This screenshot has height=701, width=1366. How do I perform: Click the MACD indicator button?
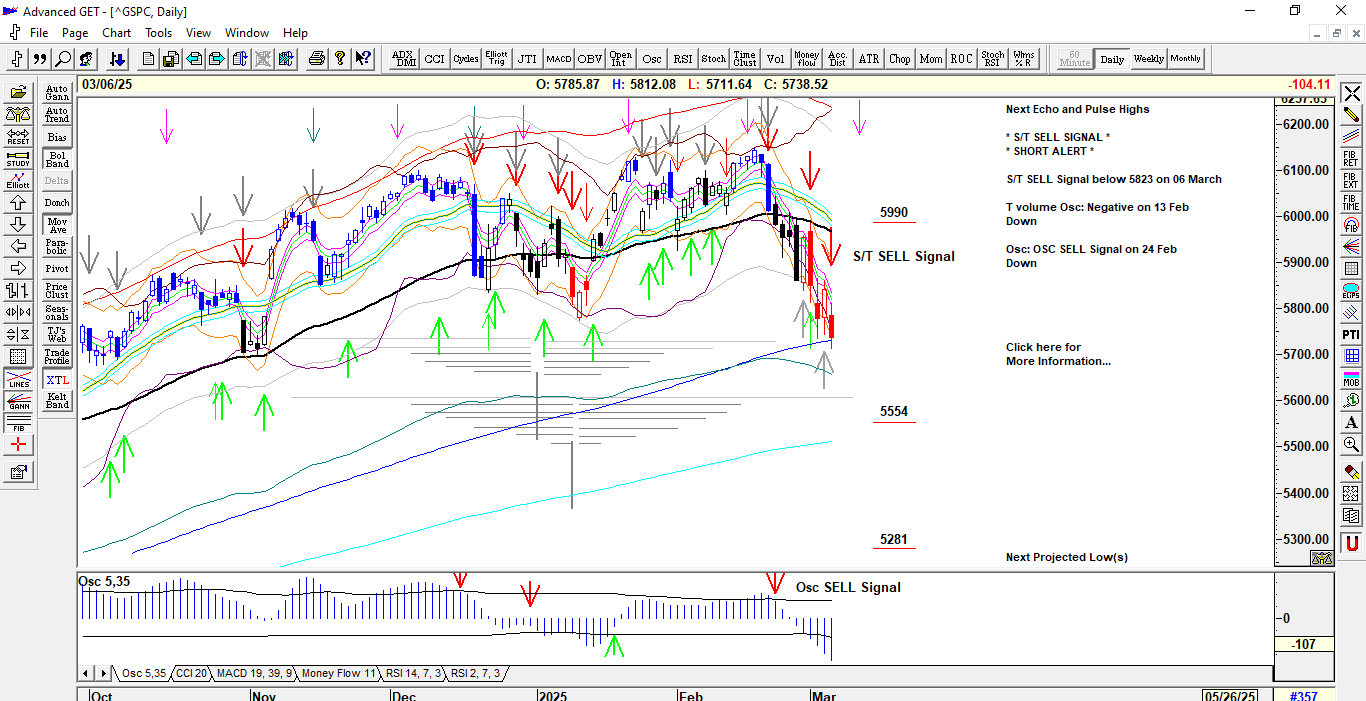(x=559, y=59)
